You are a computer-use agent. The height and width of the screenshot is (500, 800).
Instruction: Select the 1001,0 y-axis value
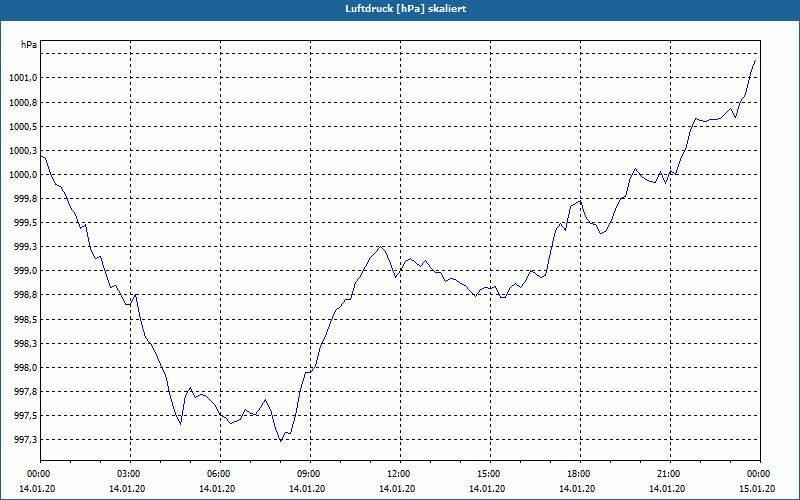[23, 78]
